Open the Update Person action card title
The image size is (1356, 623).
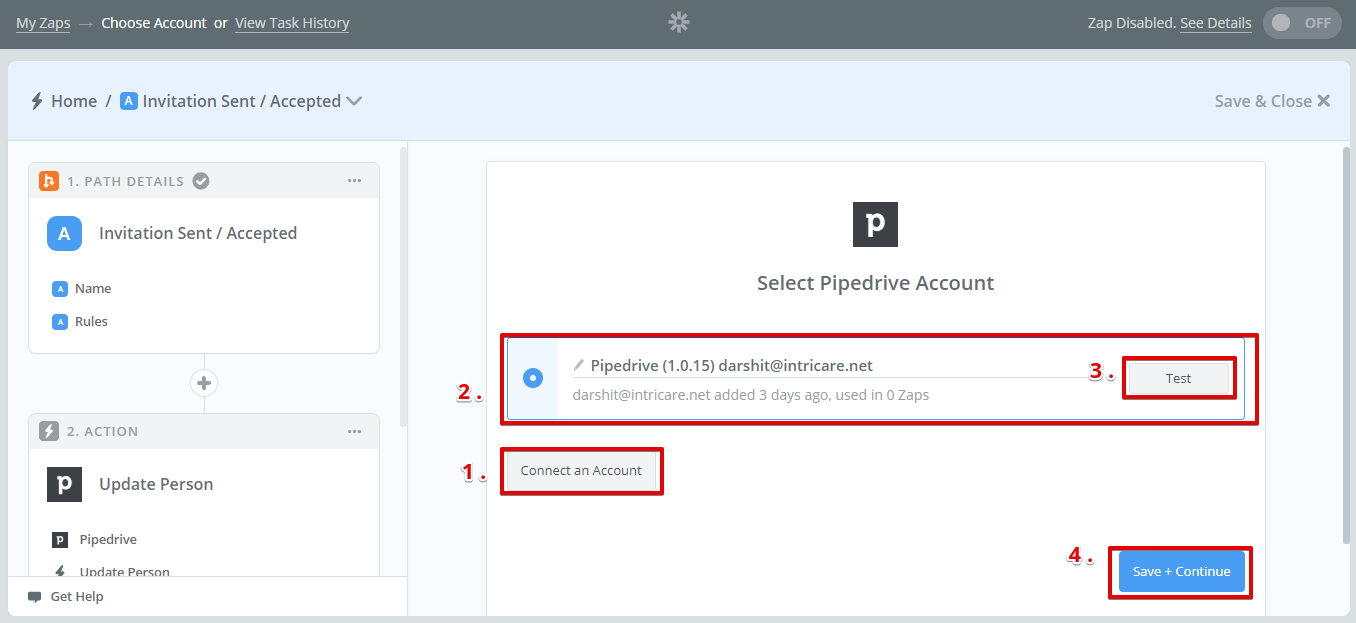(x=156, y=484)
